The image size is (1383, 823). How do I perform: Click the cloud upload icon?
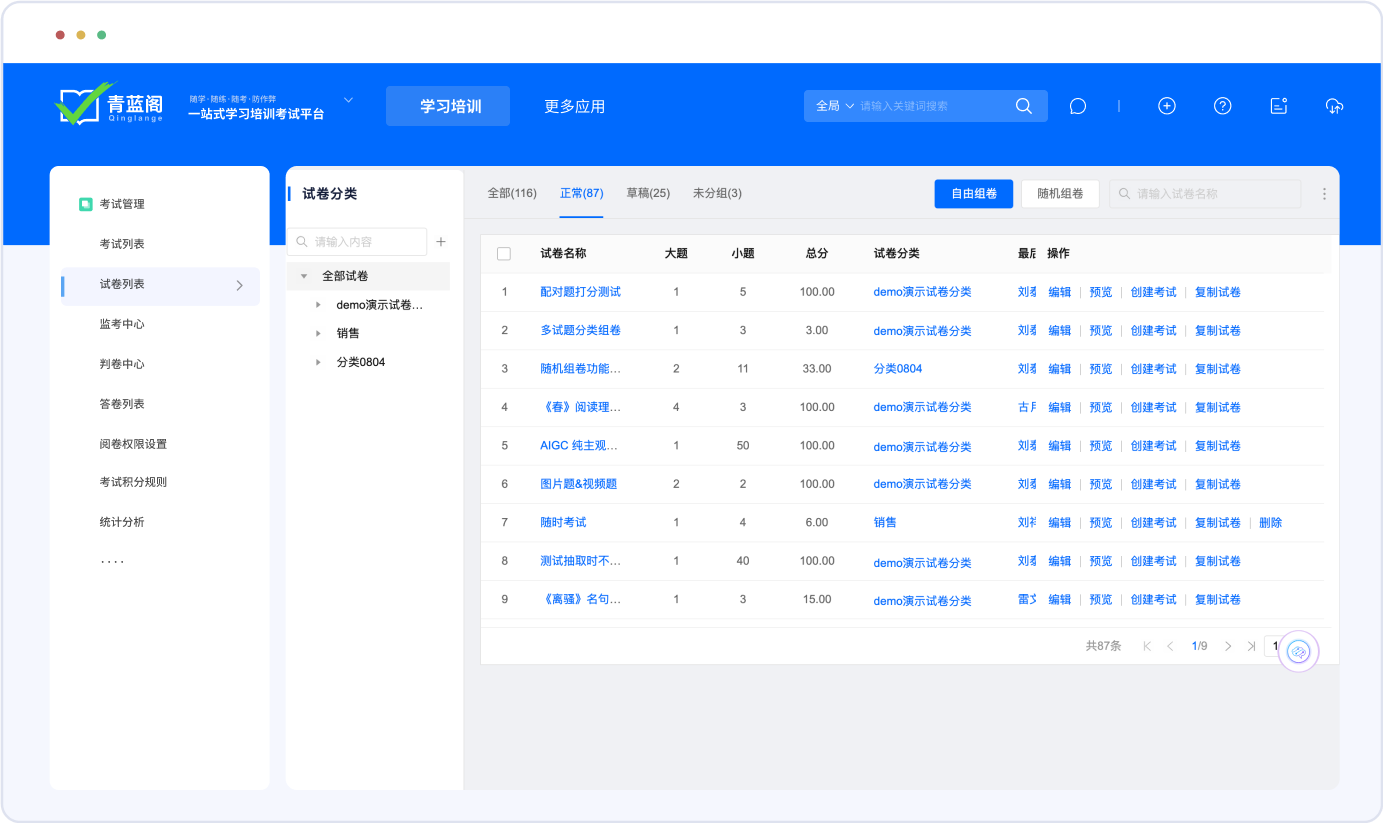pos(1334,106)
